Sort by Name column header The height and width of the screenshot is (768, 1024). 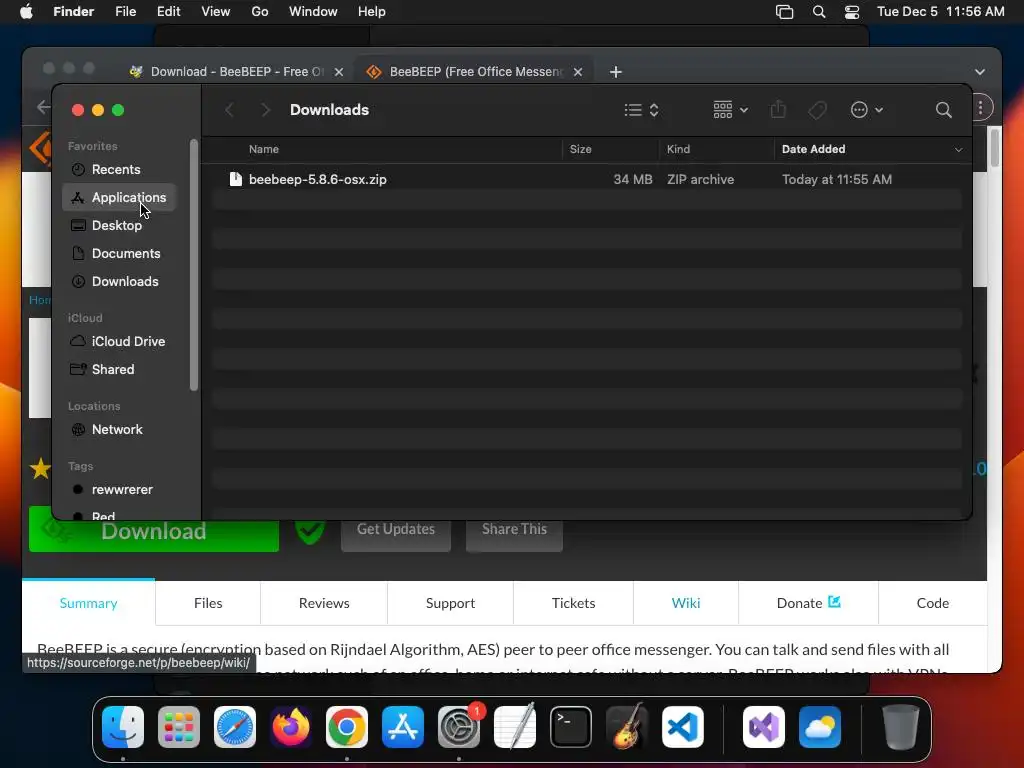(264, 149)
